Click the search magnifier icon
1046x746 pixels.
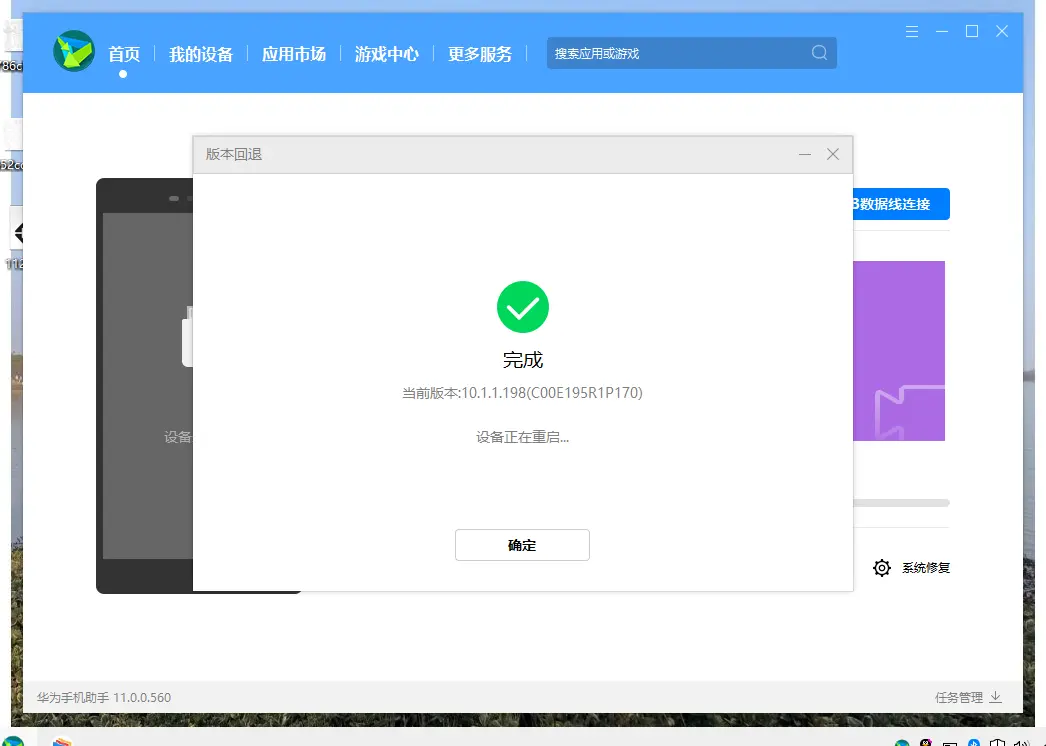coord(819,52)
